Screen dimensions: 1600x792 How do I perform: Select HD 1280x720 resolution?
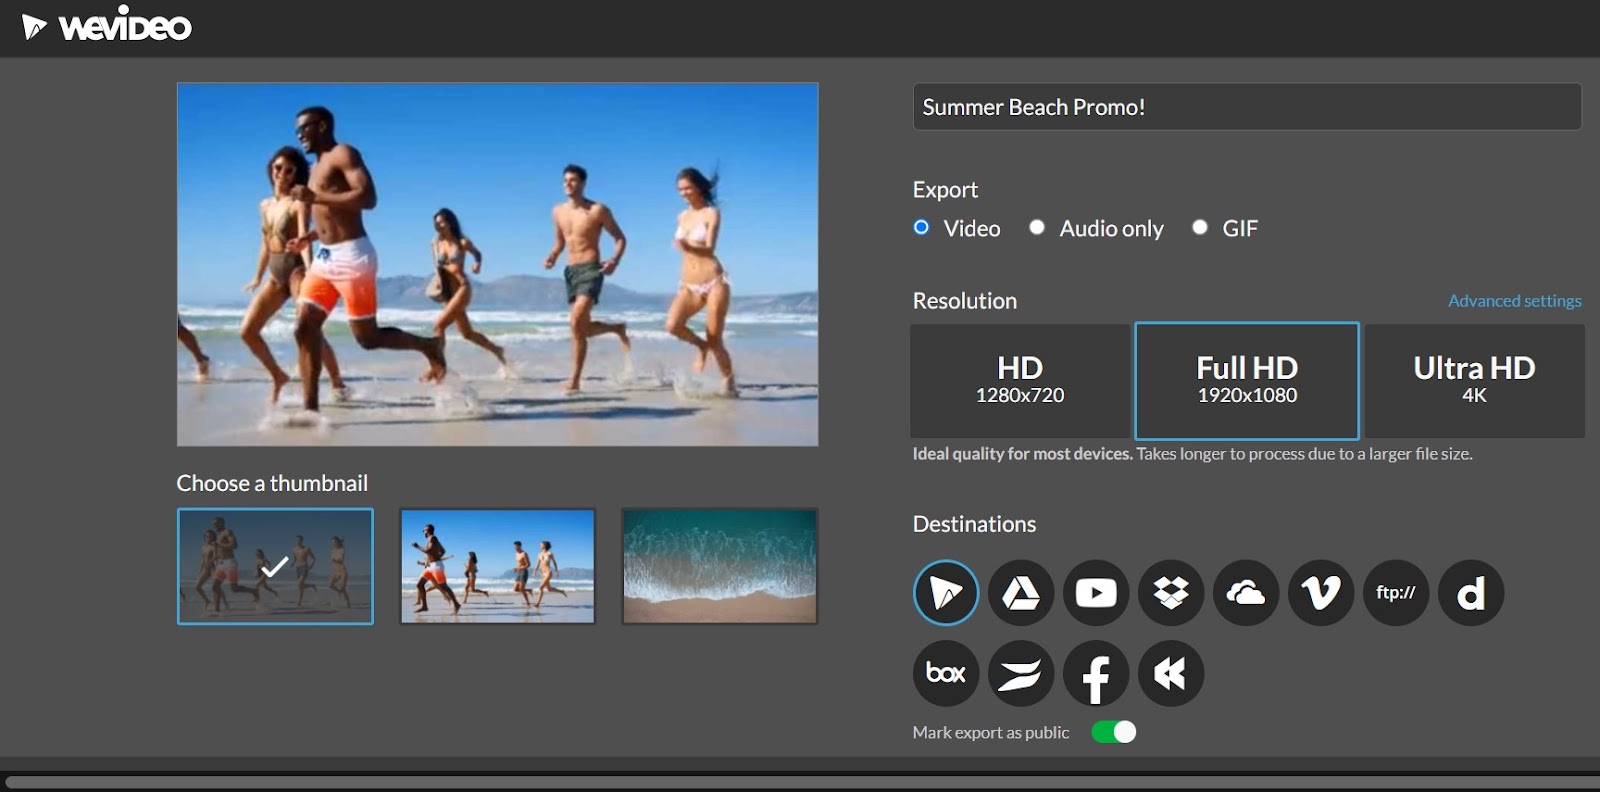[x=1020, y=380]
